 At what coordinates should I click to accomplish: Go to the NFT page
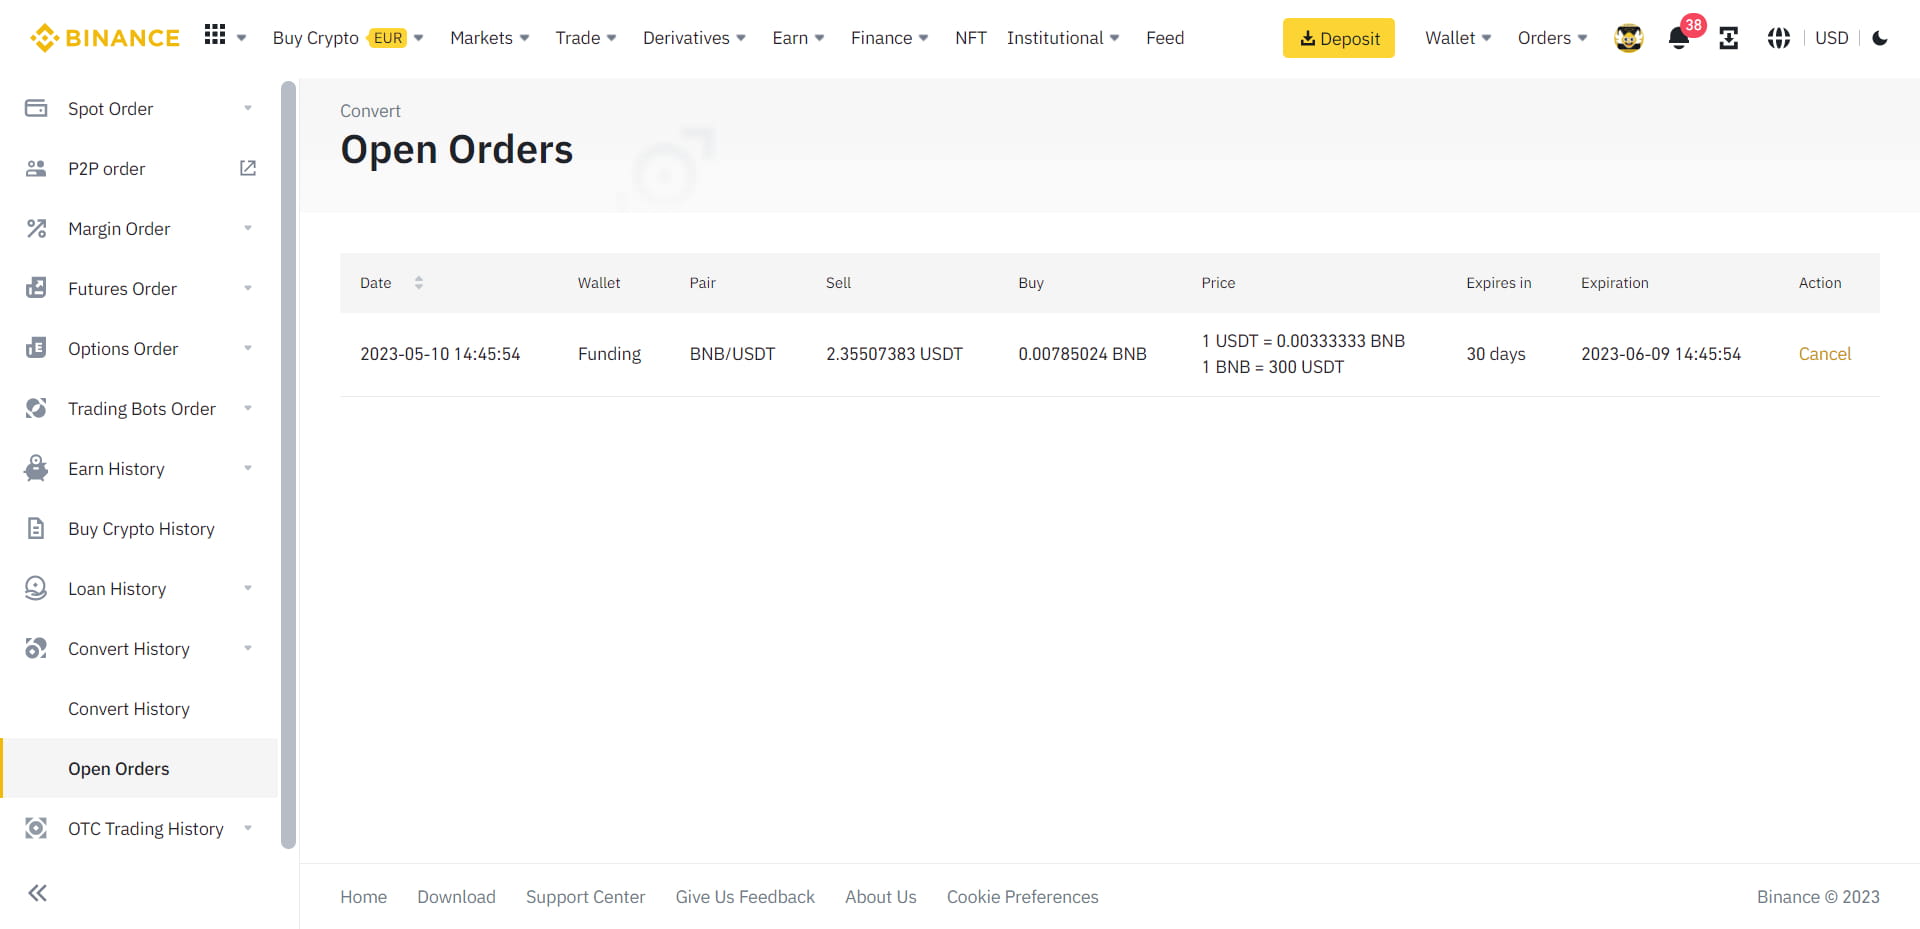click(971, 38)
